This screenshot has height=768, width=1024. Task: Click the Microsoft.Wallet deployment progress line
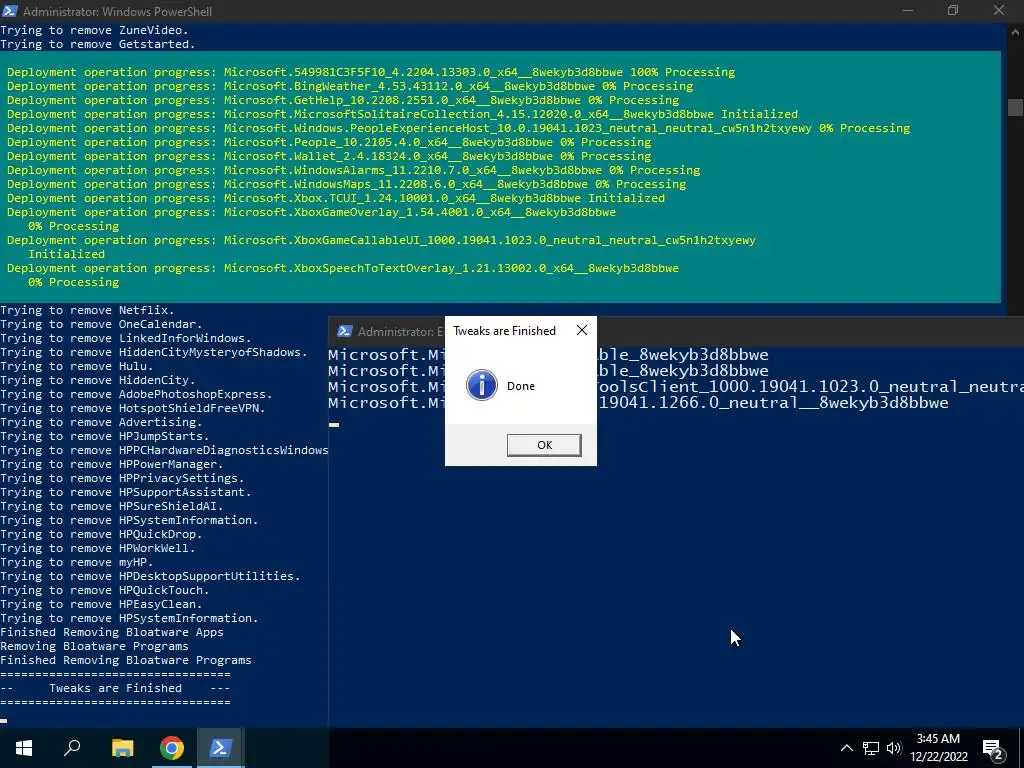pyautogui.click(x=329, y=156)
